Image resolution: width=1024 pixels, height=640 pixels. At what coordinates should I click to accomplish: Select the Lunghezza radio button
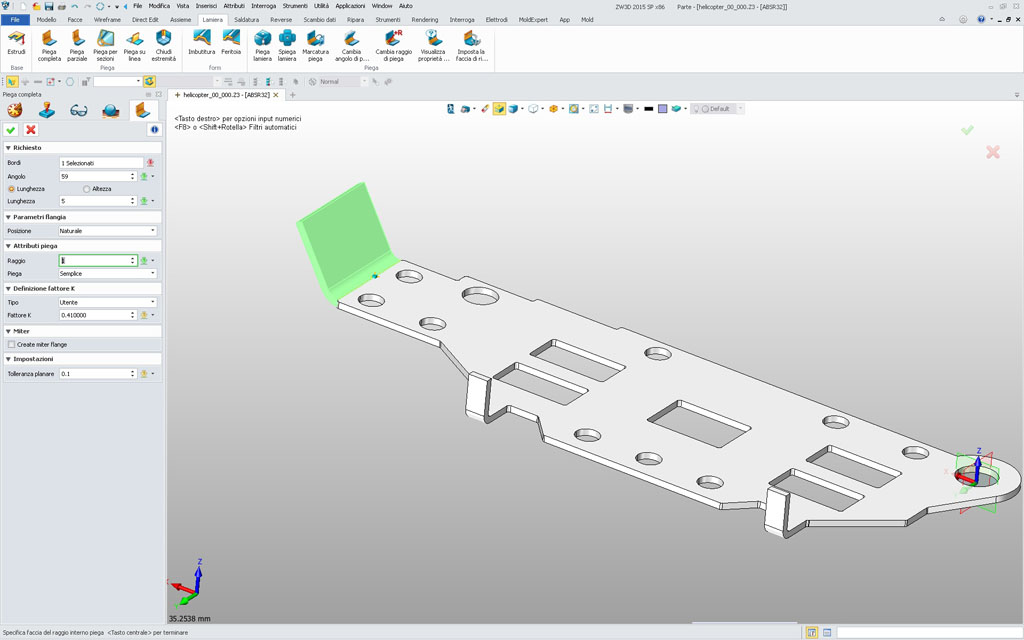click(12, 189)
